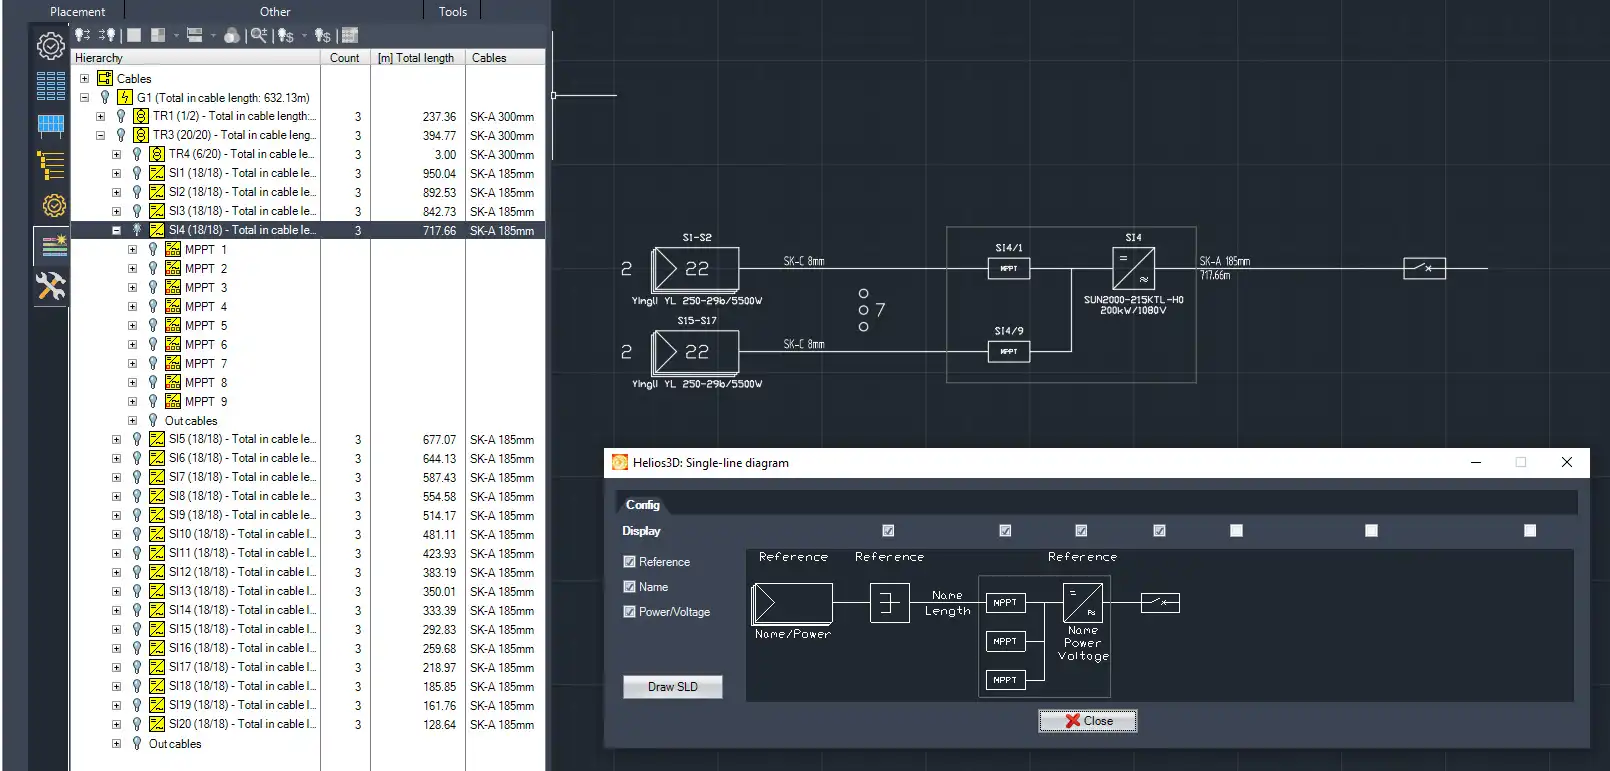Uncheck the Reference checkbox

click(x=629, y=562)
